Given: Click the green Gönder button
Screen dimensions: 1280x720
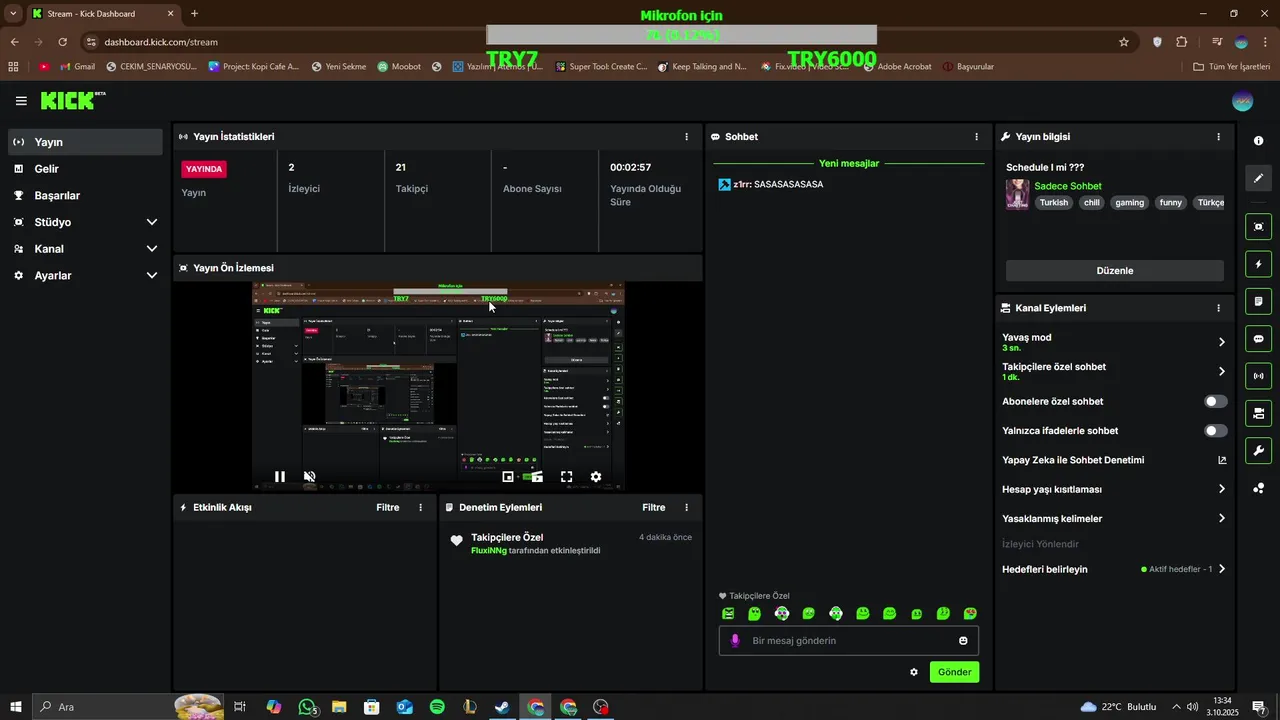Looking at the screenshot, I should point(954,672).
